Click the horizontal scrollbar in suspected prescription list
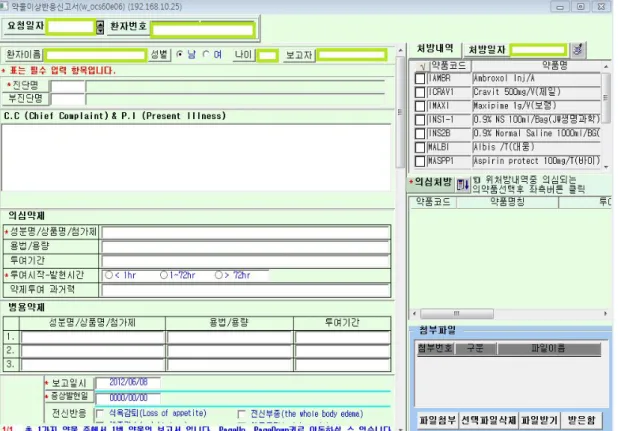Image resolution: width=618 pixels, height=431 pixels. (x=457, y=314)
